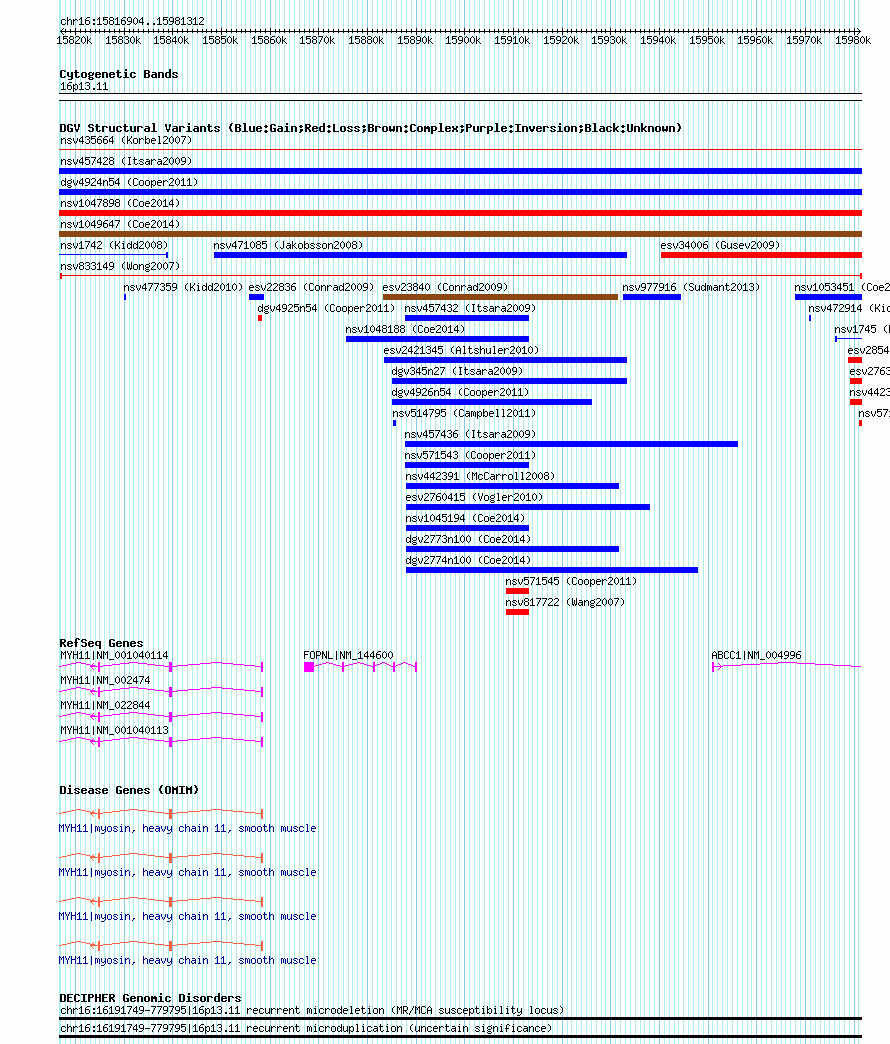Click the 16p13.11 cytogenetic band label
The width and height of the screenshot is (890, 1044).
click(x=84, y=87)
